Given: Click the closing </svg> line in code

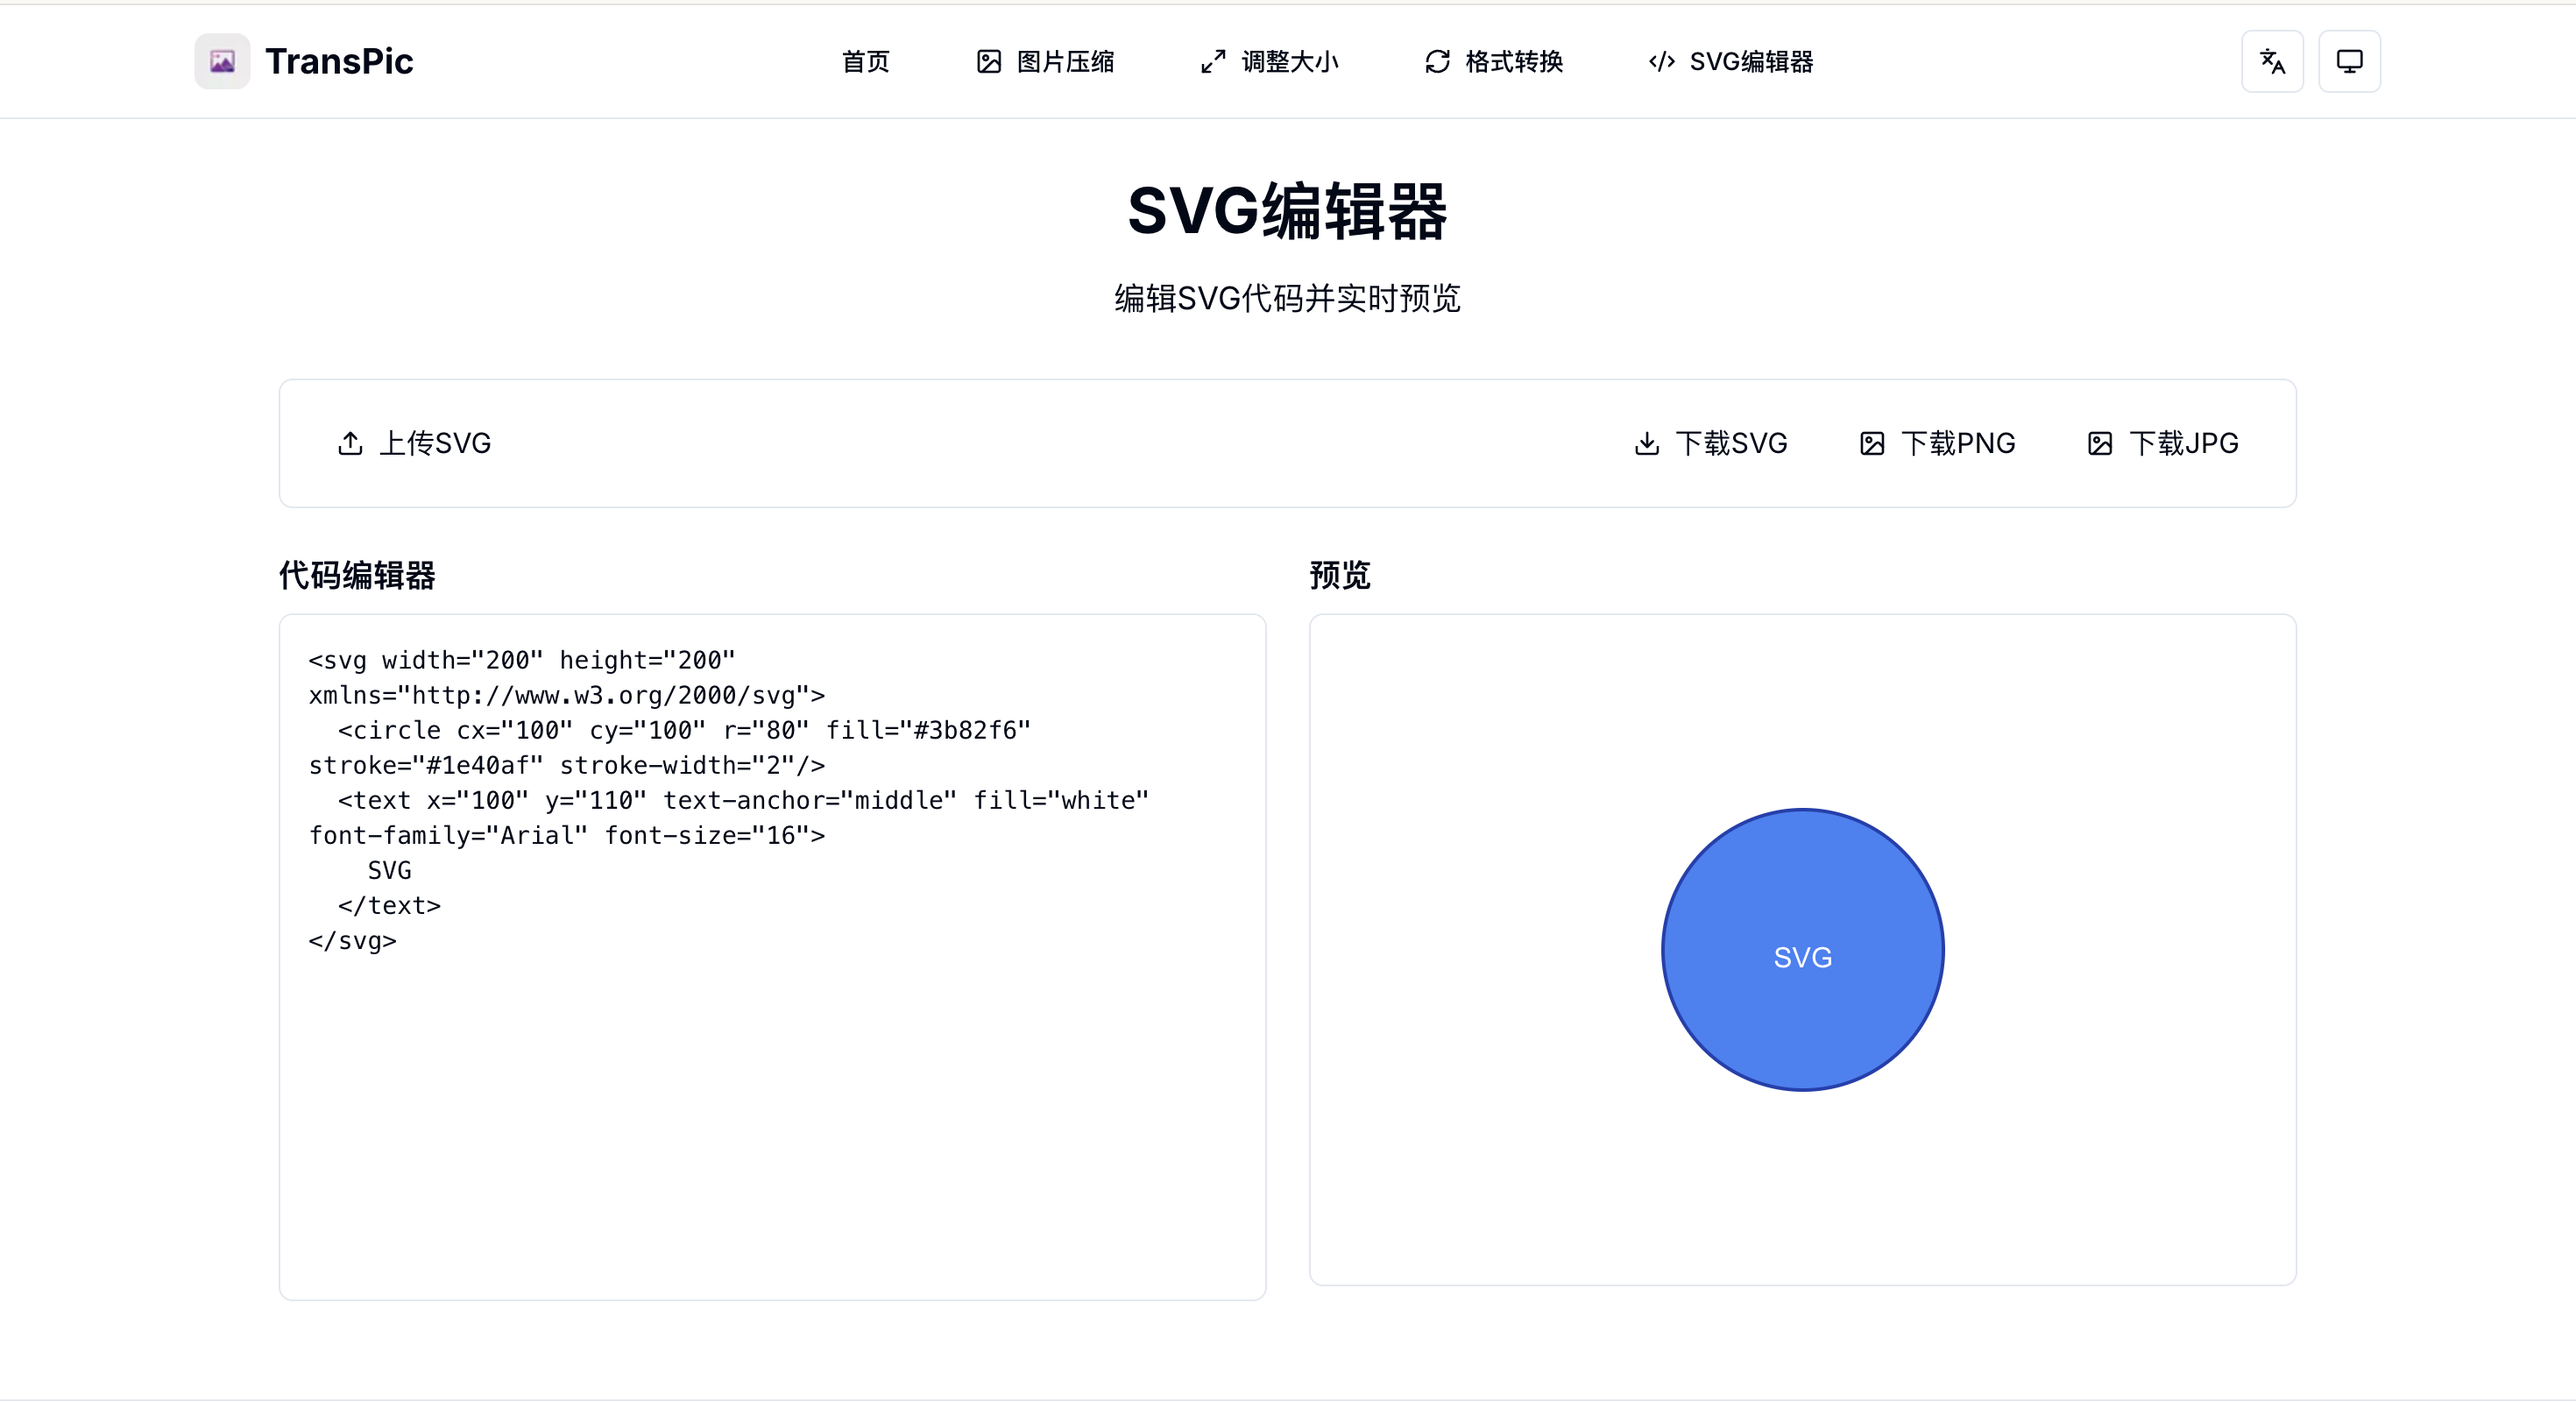Looking at the screenshot, I should tap(353, 941).
